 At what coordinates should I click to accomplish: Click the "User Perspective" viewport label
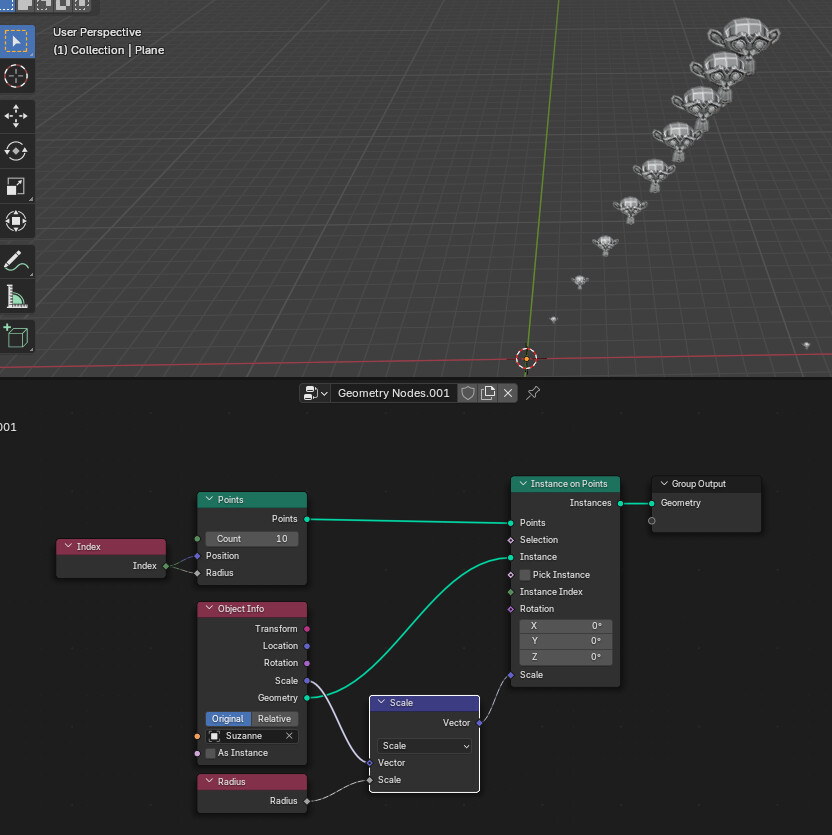(97, 32)
